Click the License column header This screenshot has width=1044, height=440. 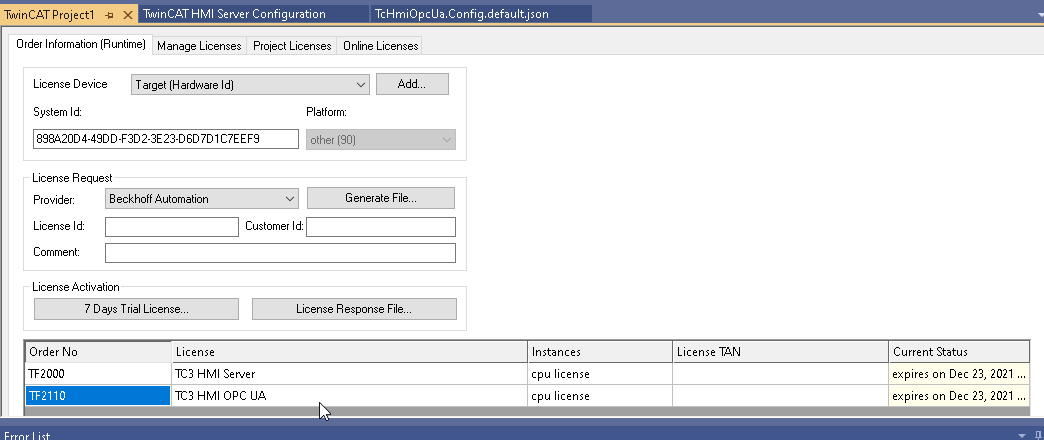[x=350, y=351]
